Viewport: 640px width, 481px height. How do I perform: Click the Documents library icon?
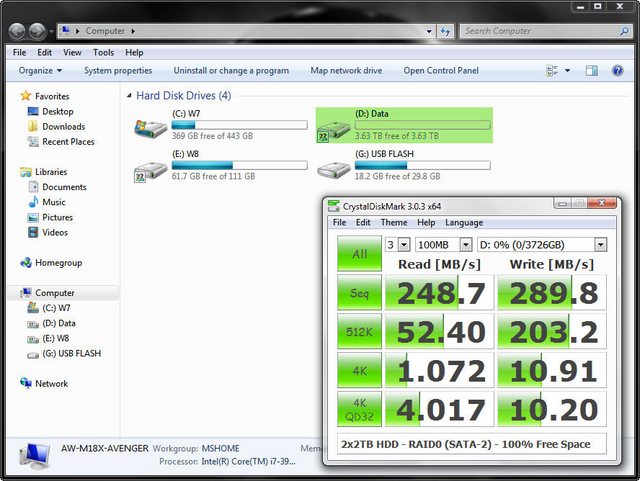(x=33, y=187)
